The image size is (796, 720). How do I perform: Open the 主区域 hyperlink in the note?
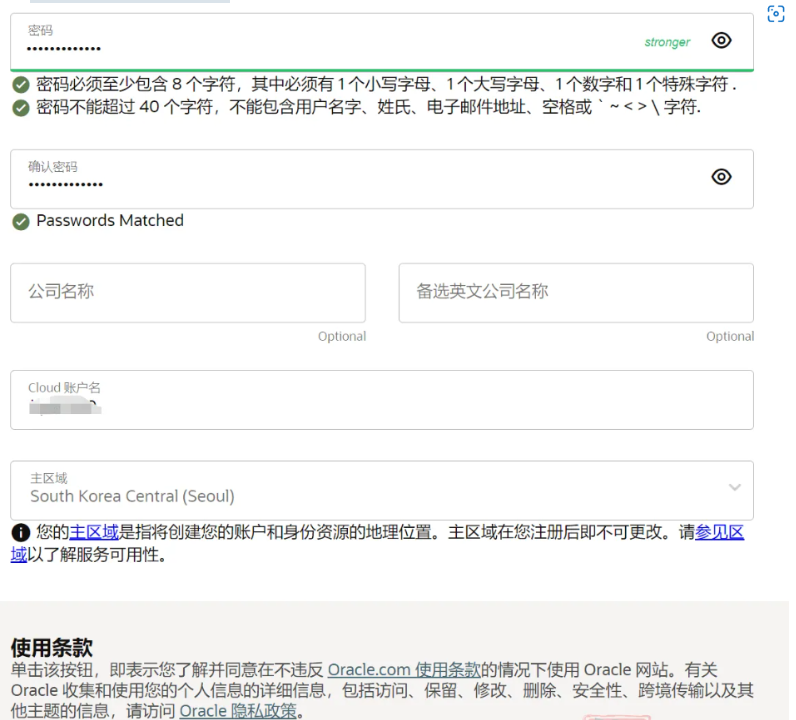pos(94,533)
